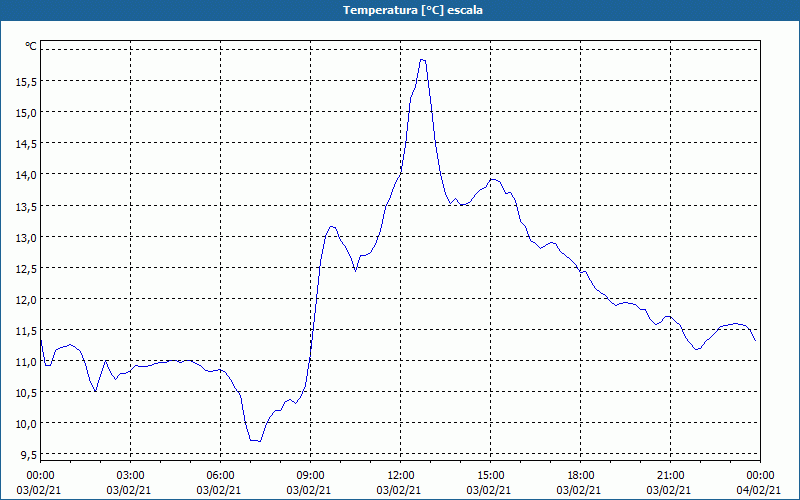
Task: Click the 15:00 time axis label
Action: coord(490,476)
